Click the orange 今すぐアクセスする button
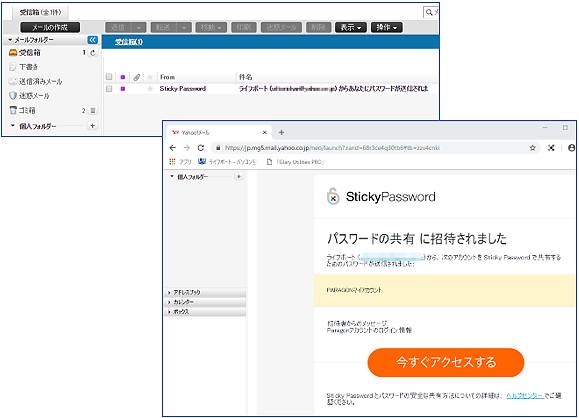Screen dimensions: 579x418 coord(446,363)
